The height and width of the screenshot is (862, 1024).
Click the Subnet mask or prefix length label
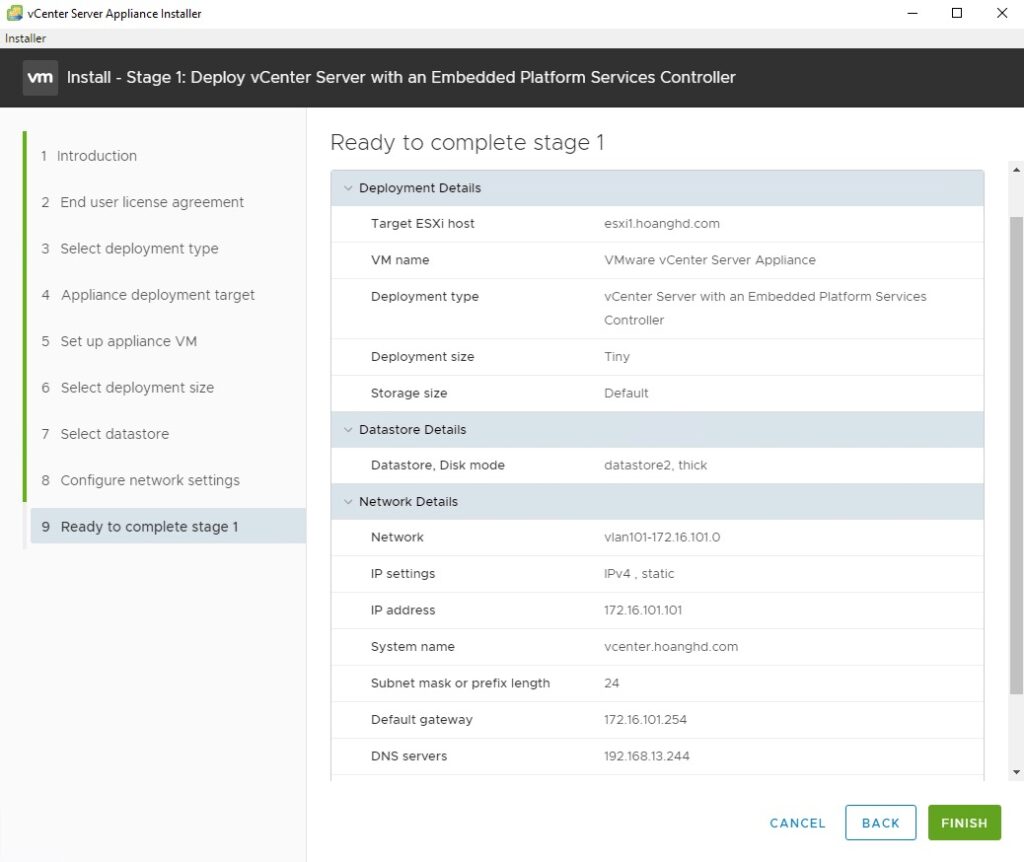point(460,683)
